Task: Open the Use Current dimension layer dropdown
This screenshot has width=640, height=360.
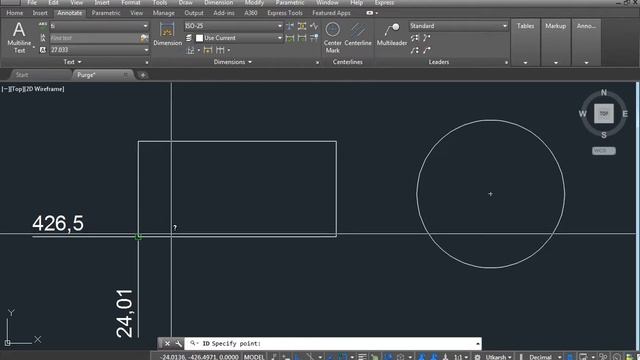Action: pos(280,38)
